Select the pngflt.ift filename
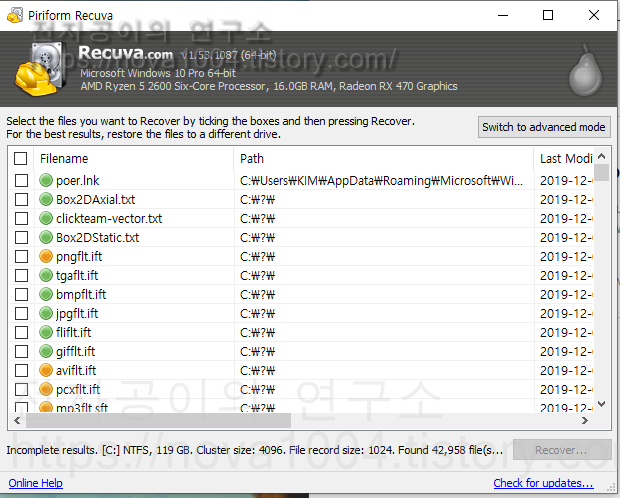Image resolution: width=620 pixels, height=498 pixels. click(79, 257)
